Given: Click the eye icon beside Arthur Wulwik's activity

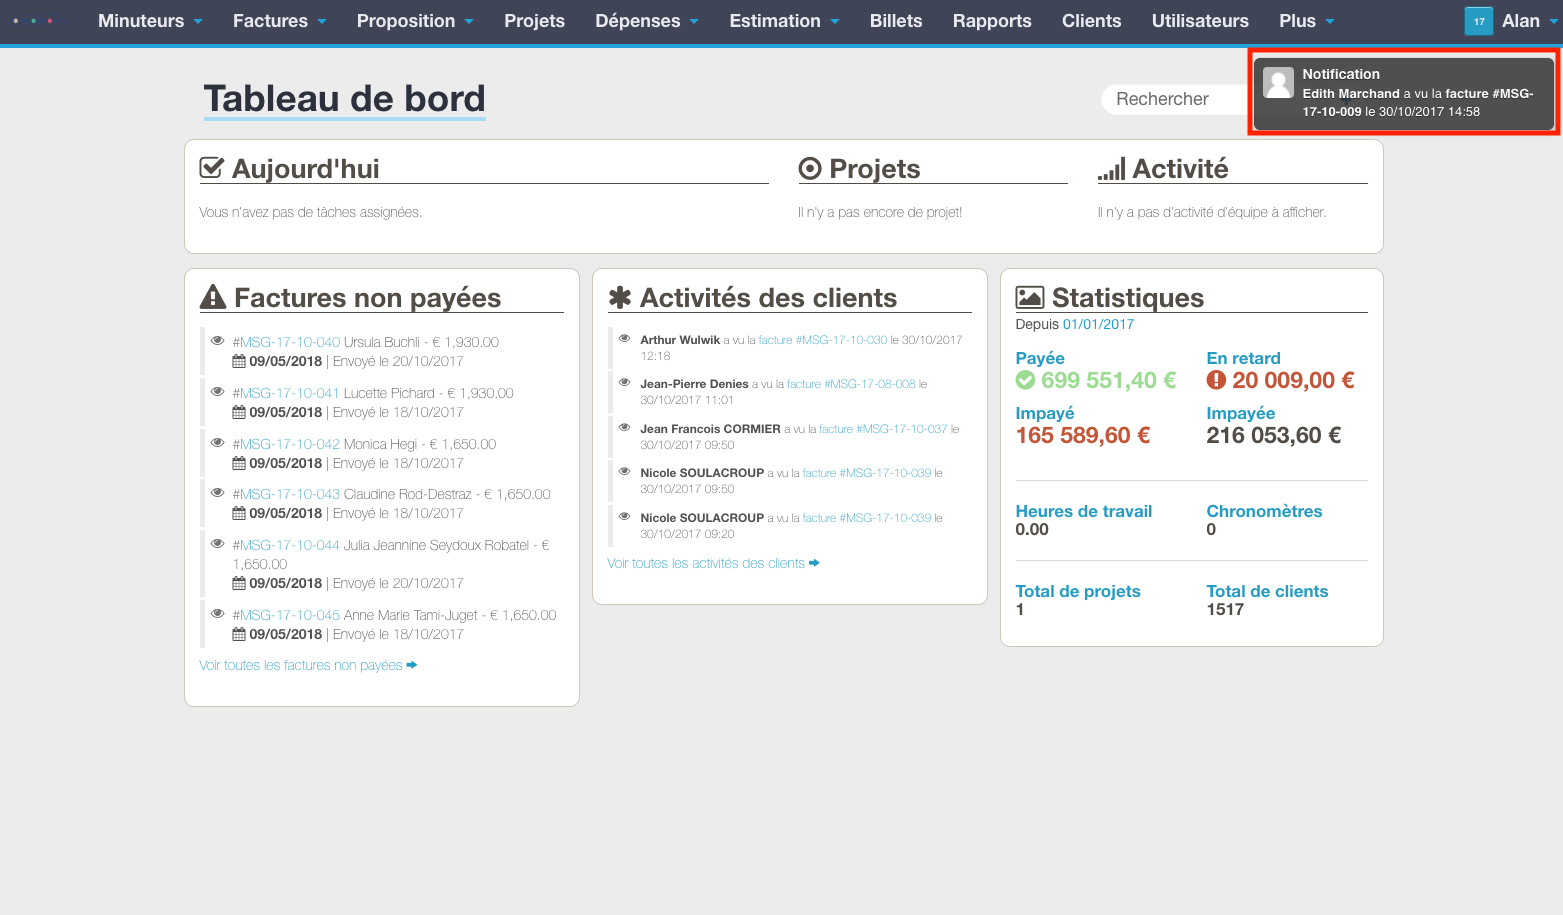Looking at the screenshot, I should 624,339.
